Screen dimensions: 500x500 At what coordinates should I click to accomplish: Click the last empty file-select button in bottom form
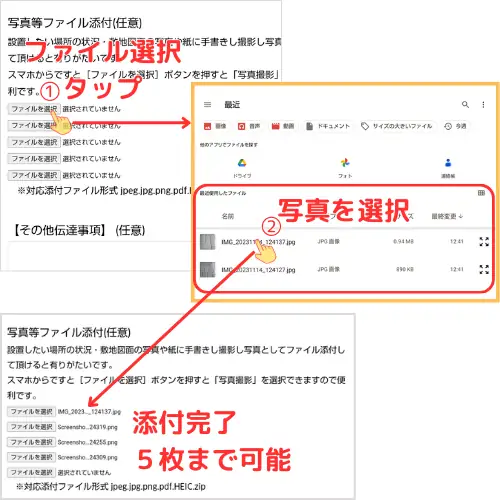[x=31, y=472]
